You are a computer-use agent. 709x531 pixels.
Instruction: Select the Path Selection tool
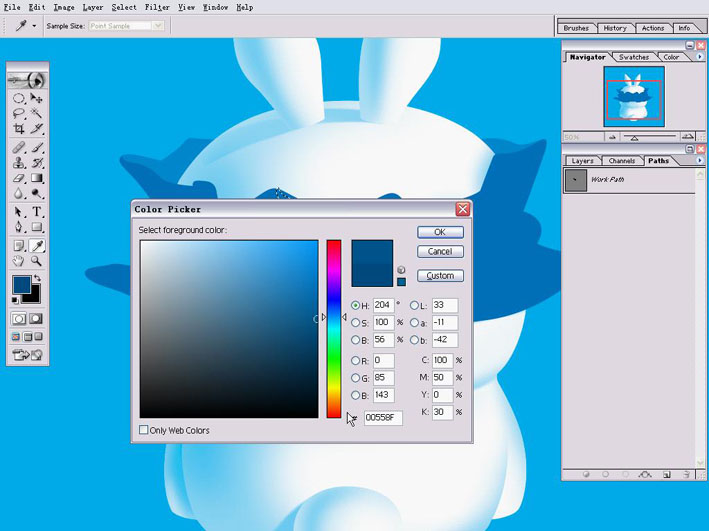[x=19, y=212]
